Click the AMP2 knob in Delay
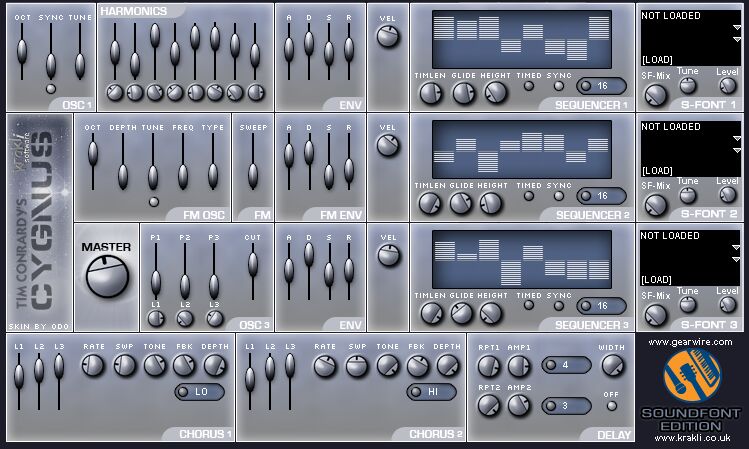 tap(519, 406)
